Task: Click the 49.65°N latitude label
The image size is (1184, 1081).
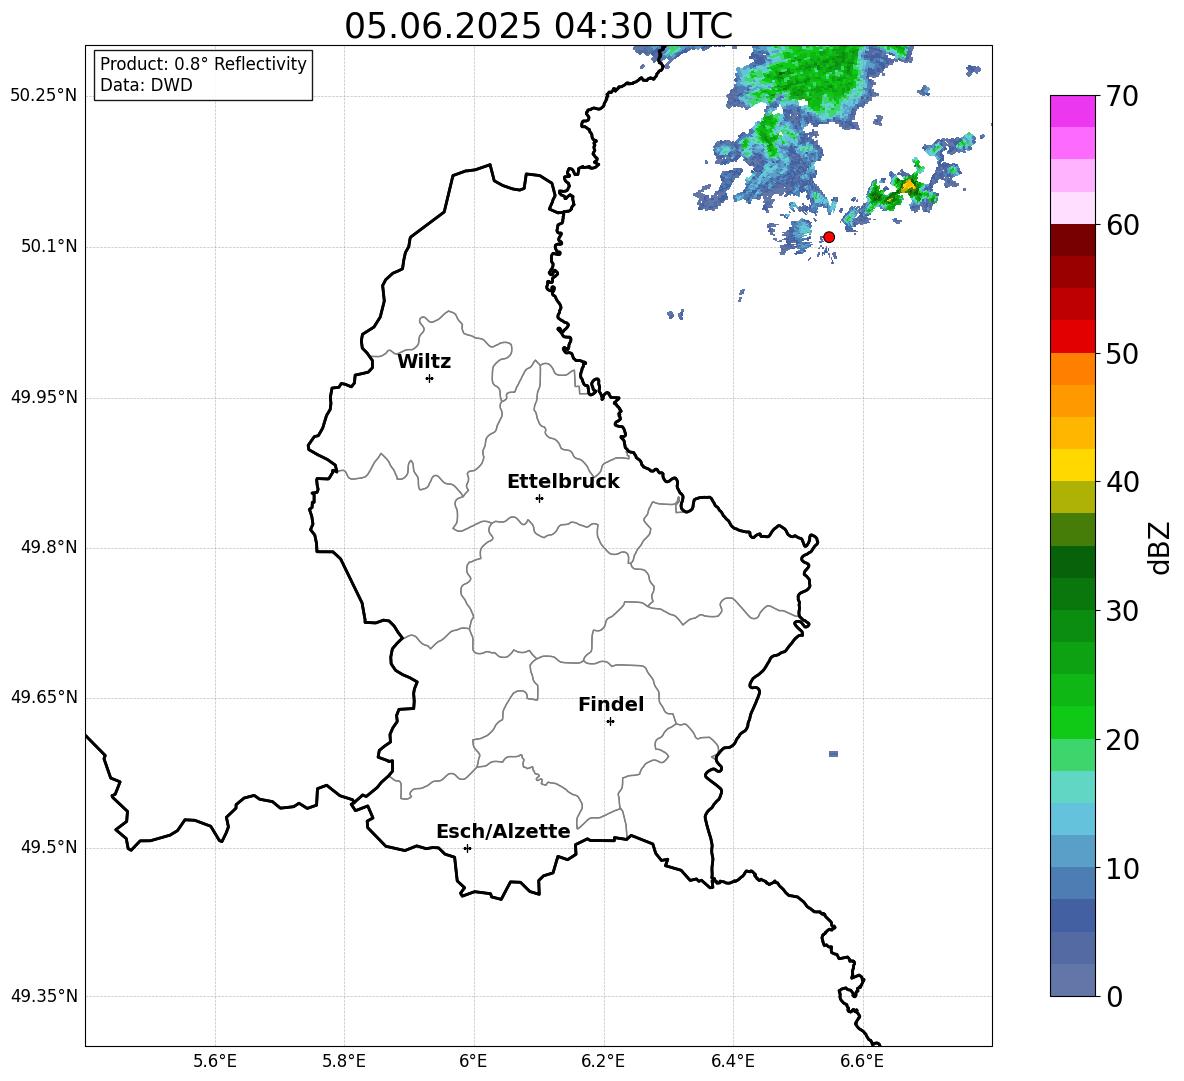Action: point(44,696)
